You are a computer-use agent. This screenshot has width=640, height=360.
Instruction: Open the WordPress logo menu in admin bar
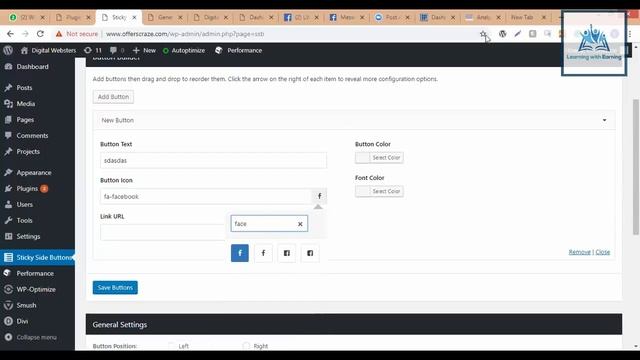(8, 50)
